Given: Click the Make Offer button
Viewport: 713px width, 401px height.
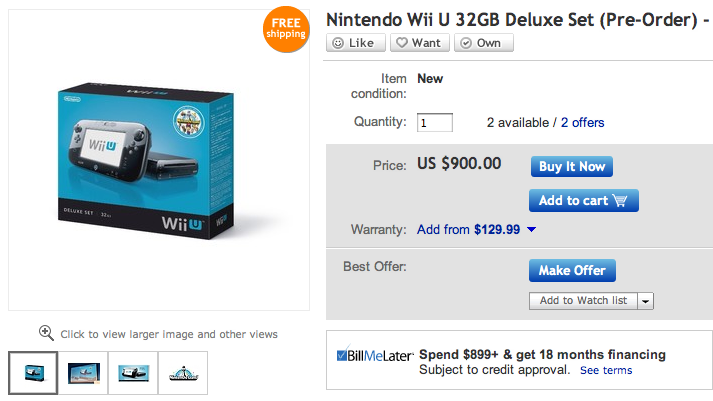Looking at the screenshot, I should tap(572, 270).
